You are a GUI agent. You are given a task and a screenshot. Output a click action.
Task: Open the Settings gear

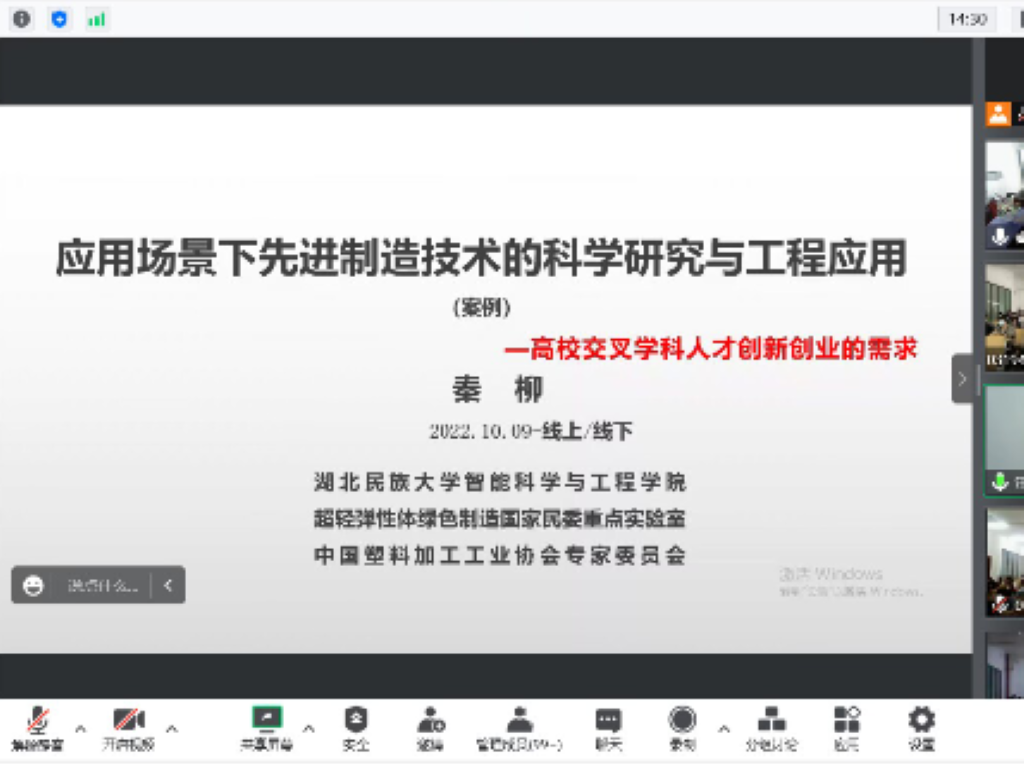[x=921, y=727]
